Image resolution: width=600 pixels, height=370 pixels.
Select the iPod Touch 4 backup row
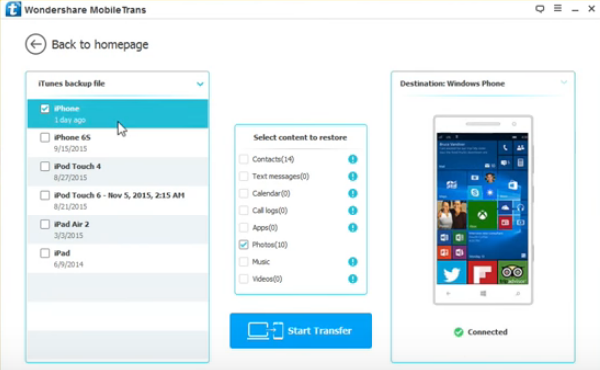[118, 172]
